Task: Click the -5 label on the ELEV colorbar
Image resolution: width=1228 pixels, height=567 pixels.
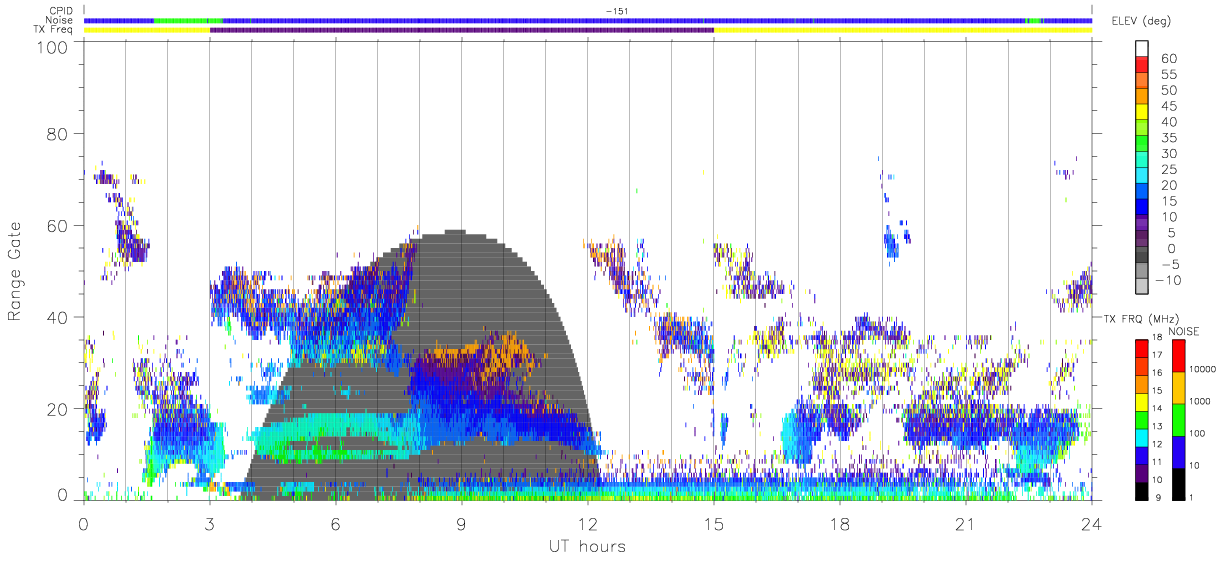Action: pyautogui.click(x=1169, y=264)
